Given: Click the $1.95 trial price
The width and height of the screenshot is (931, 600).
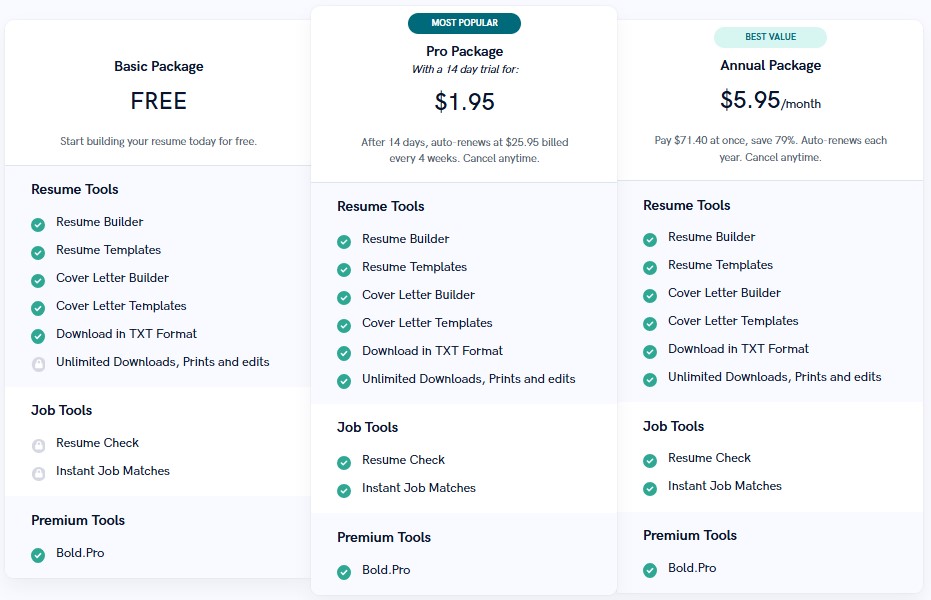Looking at the screenshot, I should [x=463, y=101].
